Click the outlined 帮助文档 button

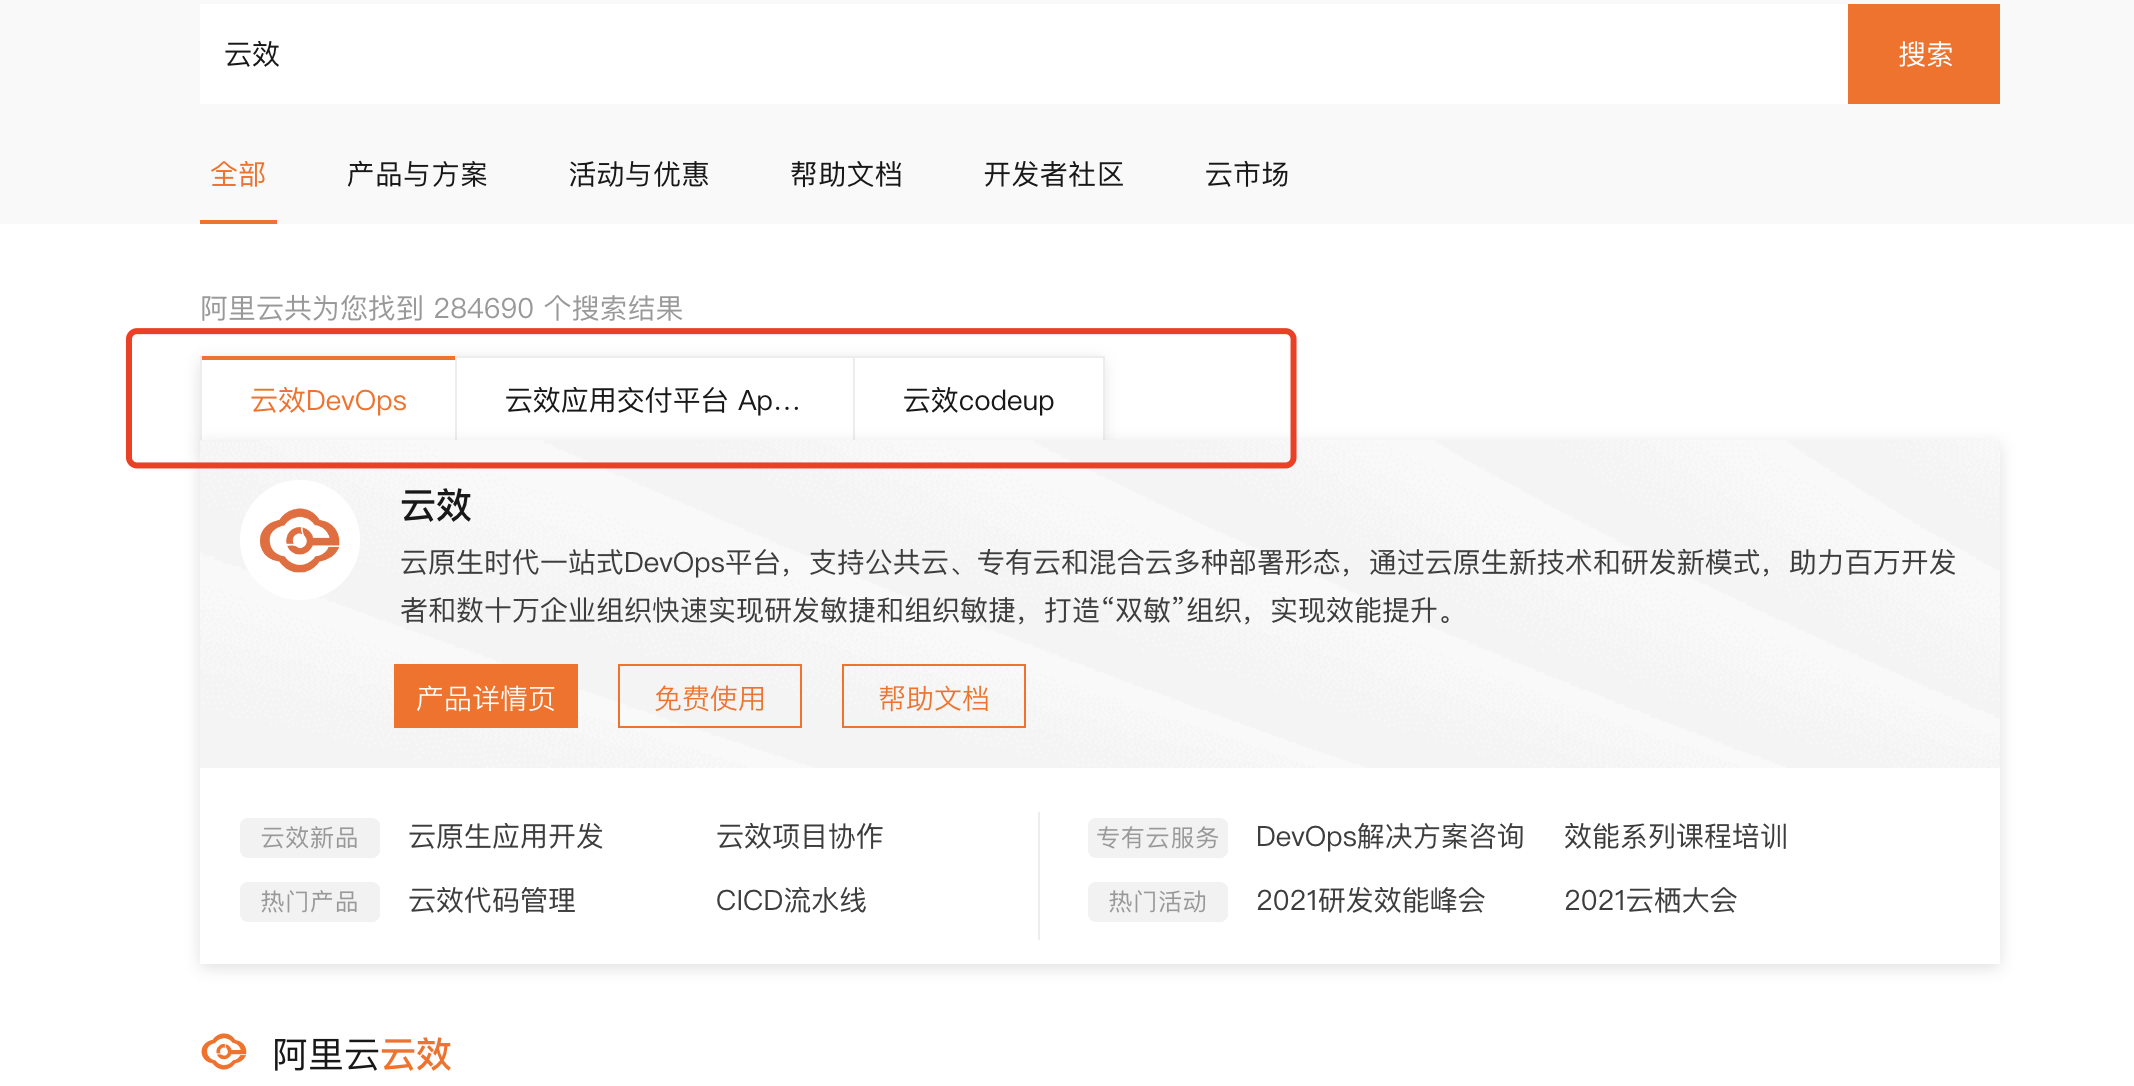933,697
